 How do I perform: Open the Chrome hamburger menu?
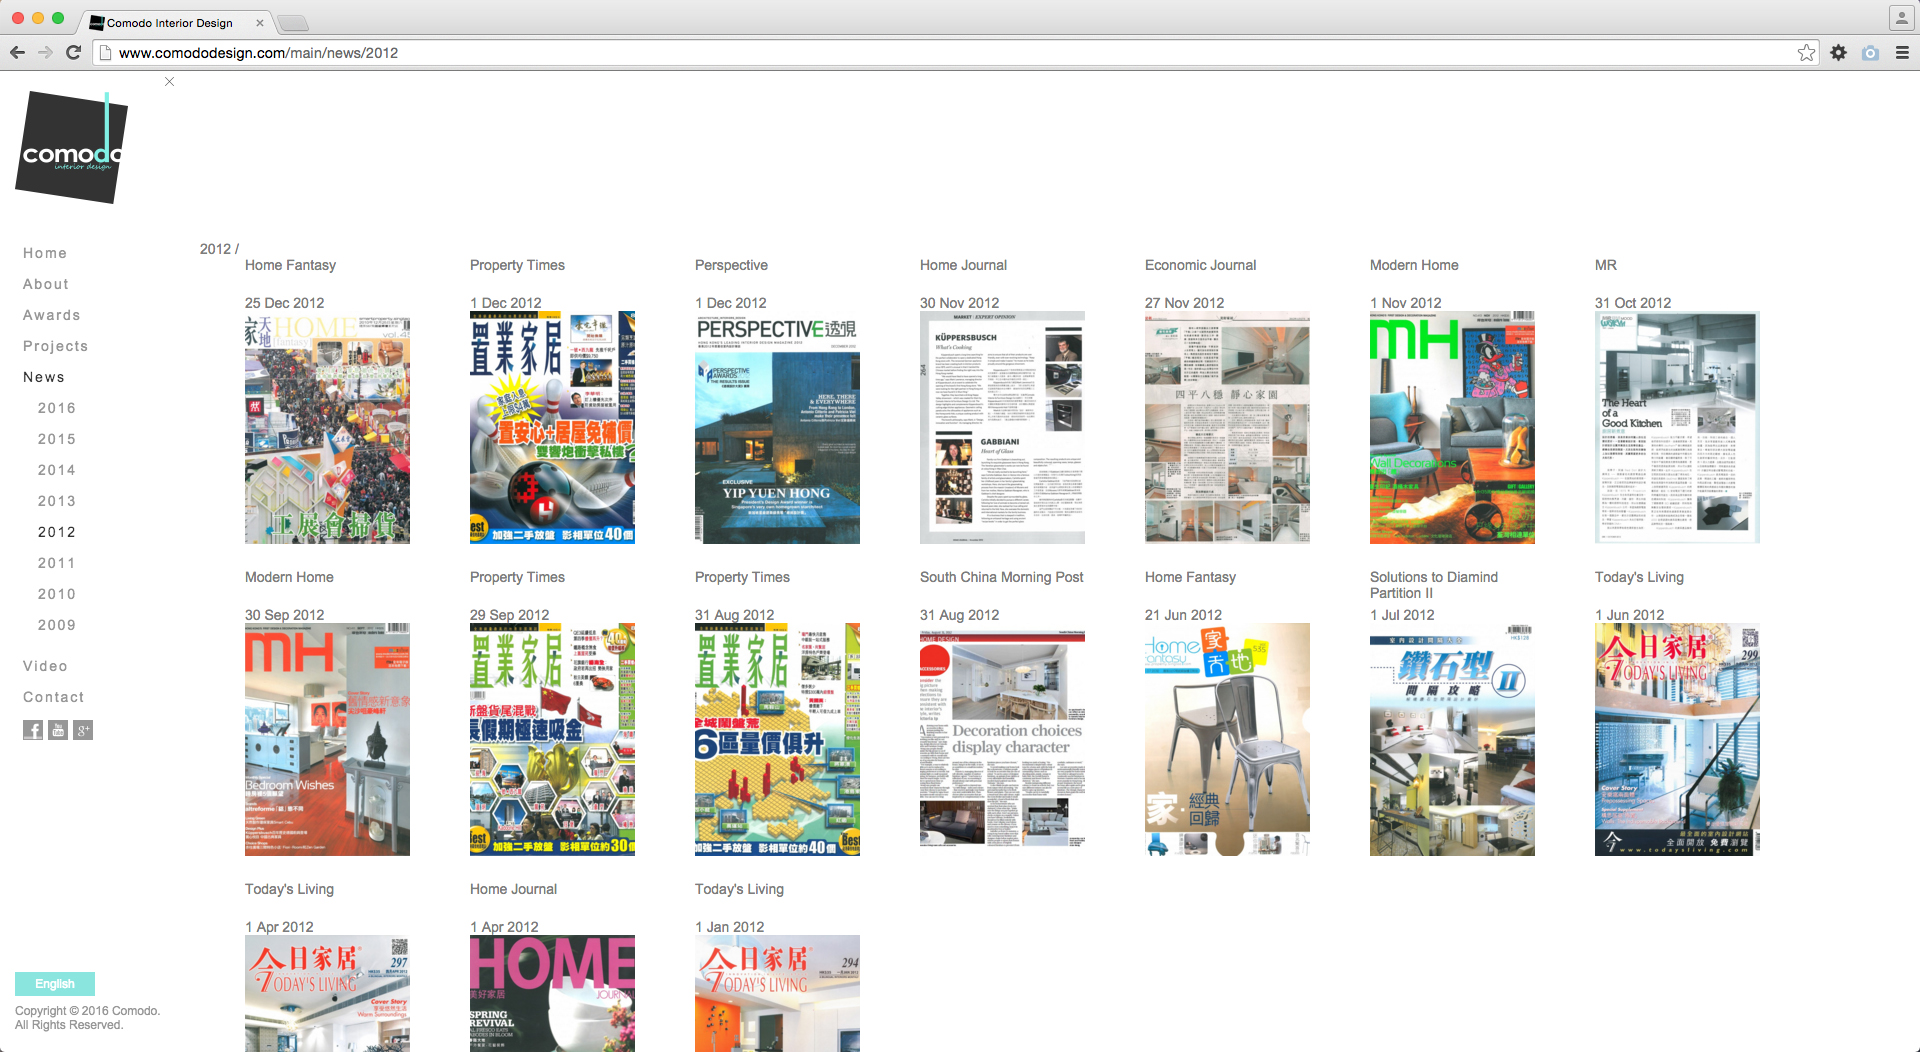click(x=1902, y=53)
